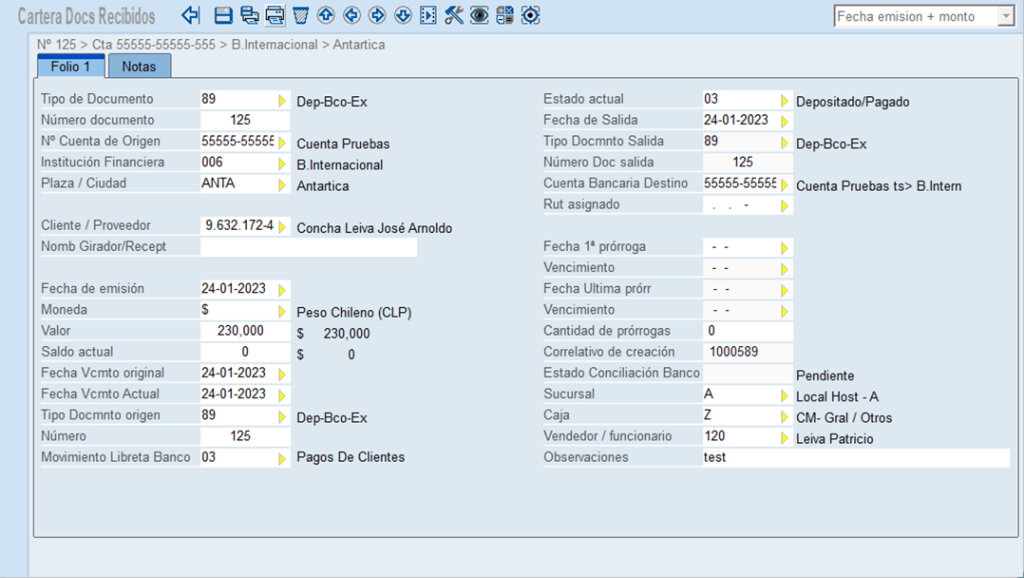Click the back arrow exit icon

191,15
